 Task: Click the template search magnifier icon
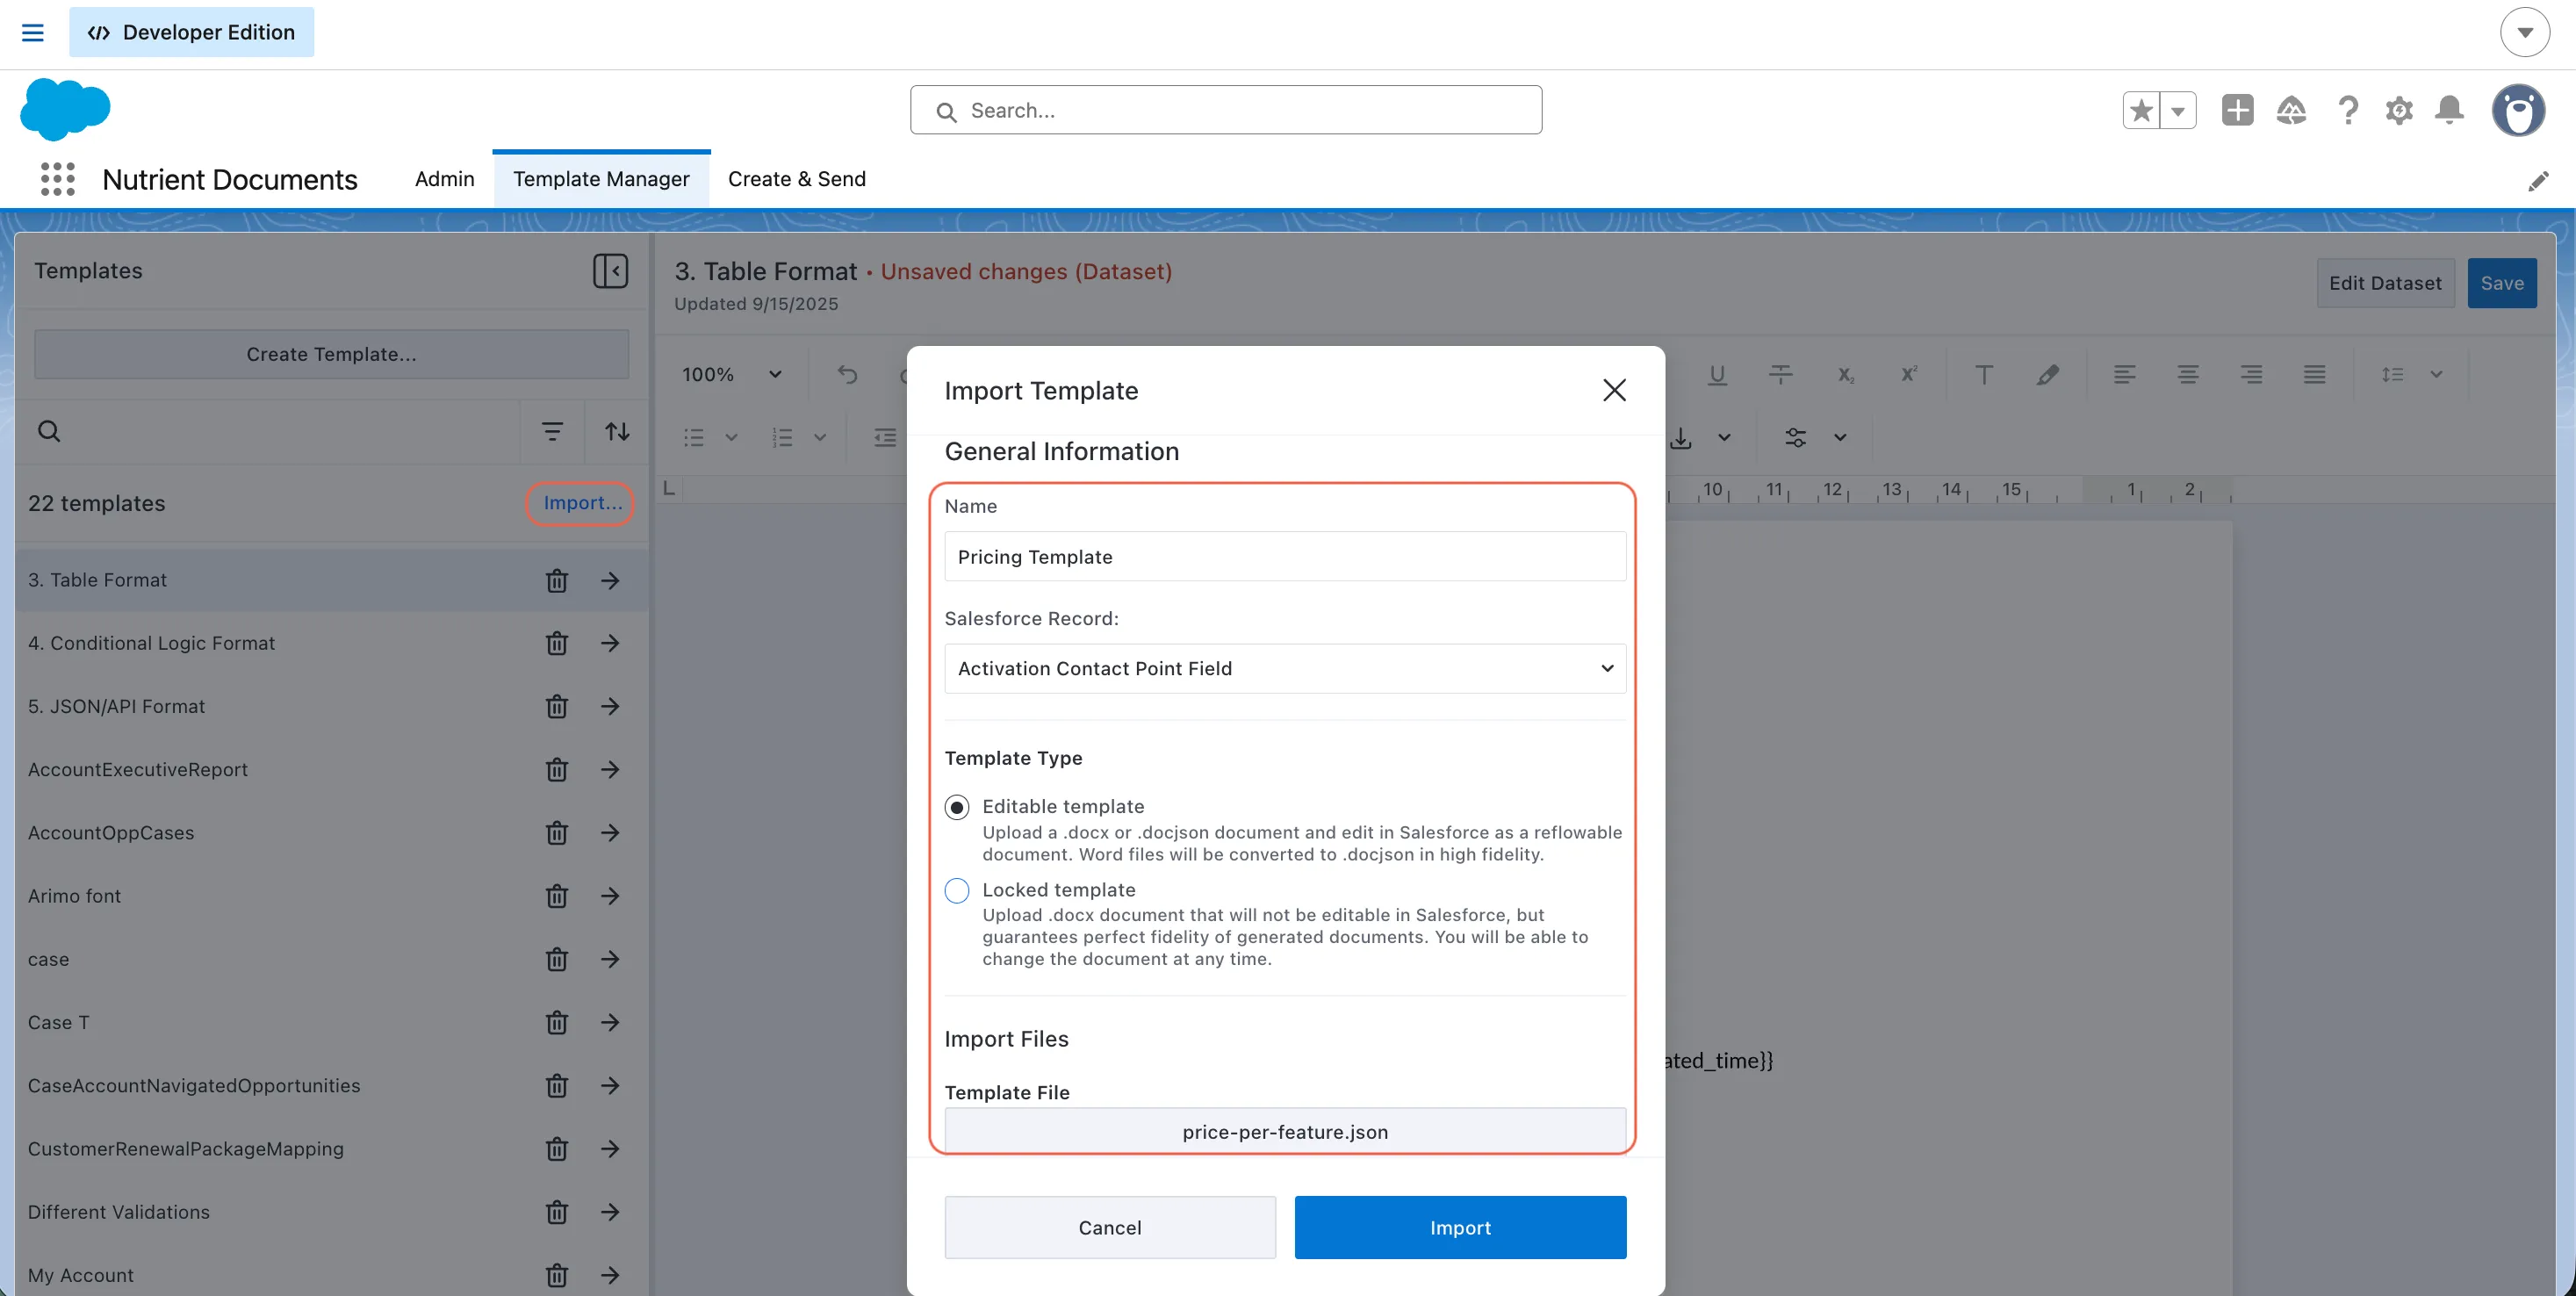(x=49, y=431)
